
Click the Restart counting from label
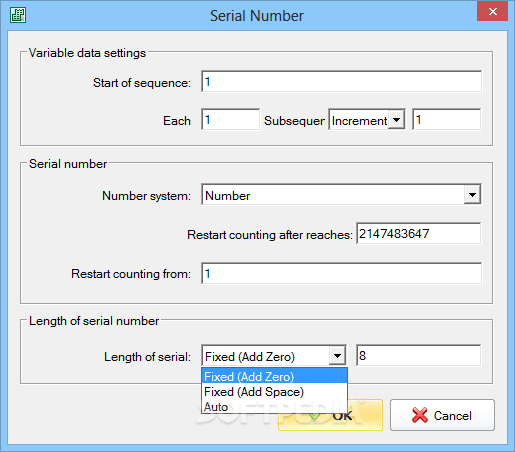(x=131, y=274)
